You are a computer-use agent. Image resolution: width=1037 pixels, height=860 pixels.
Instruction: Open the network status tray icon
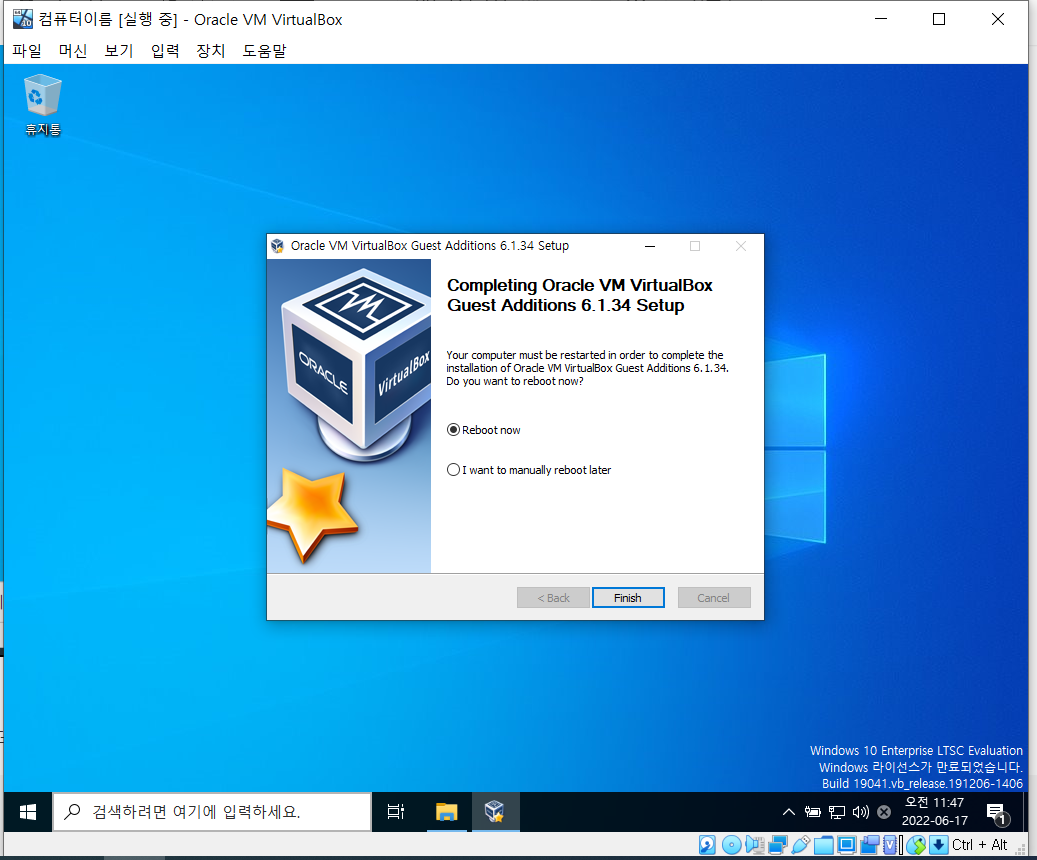pyautogui.click(x=837, y=812)
